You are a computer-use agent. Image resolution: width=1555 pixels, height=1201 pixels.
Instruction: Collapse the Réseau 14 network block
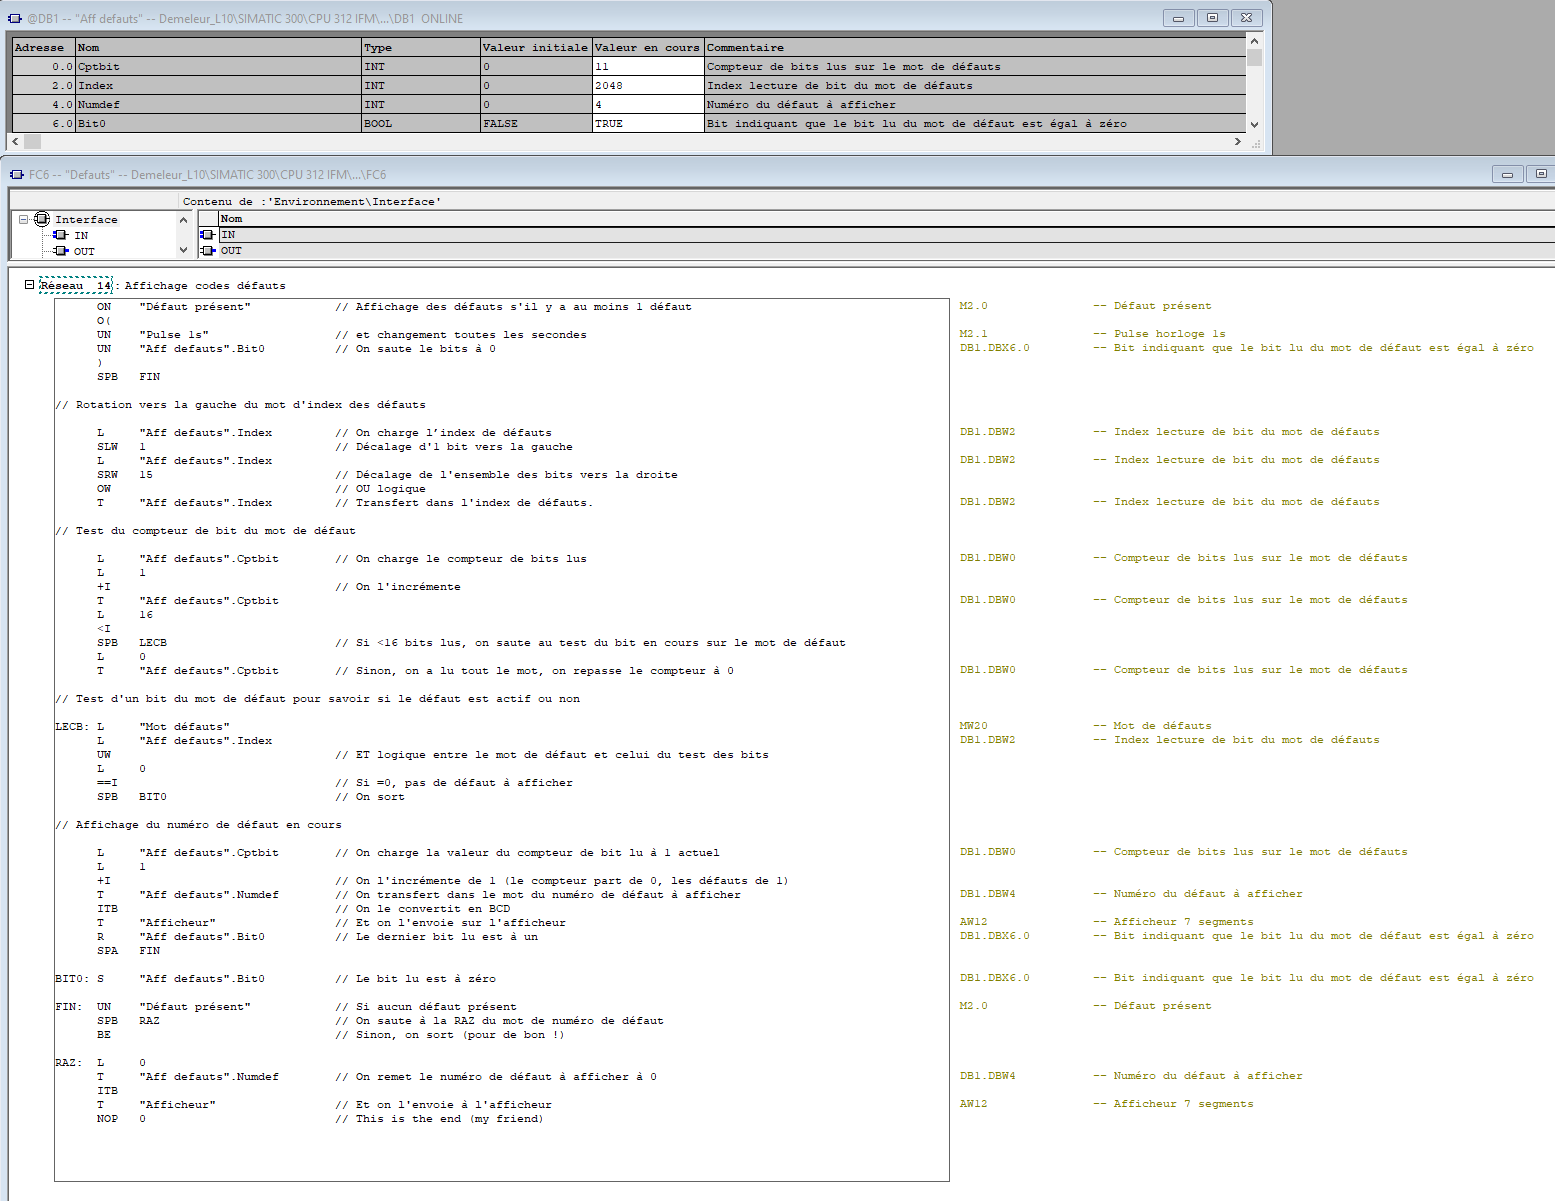29,285
